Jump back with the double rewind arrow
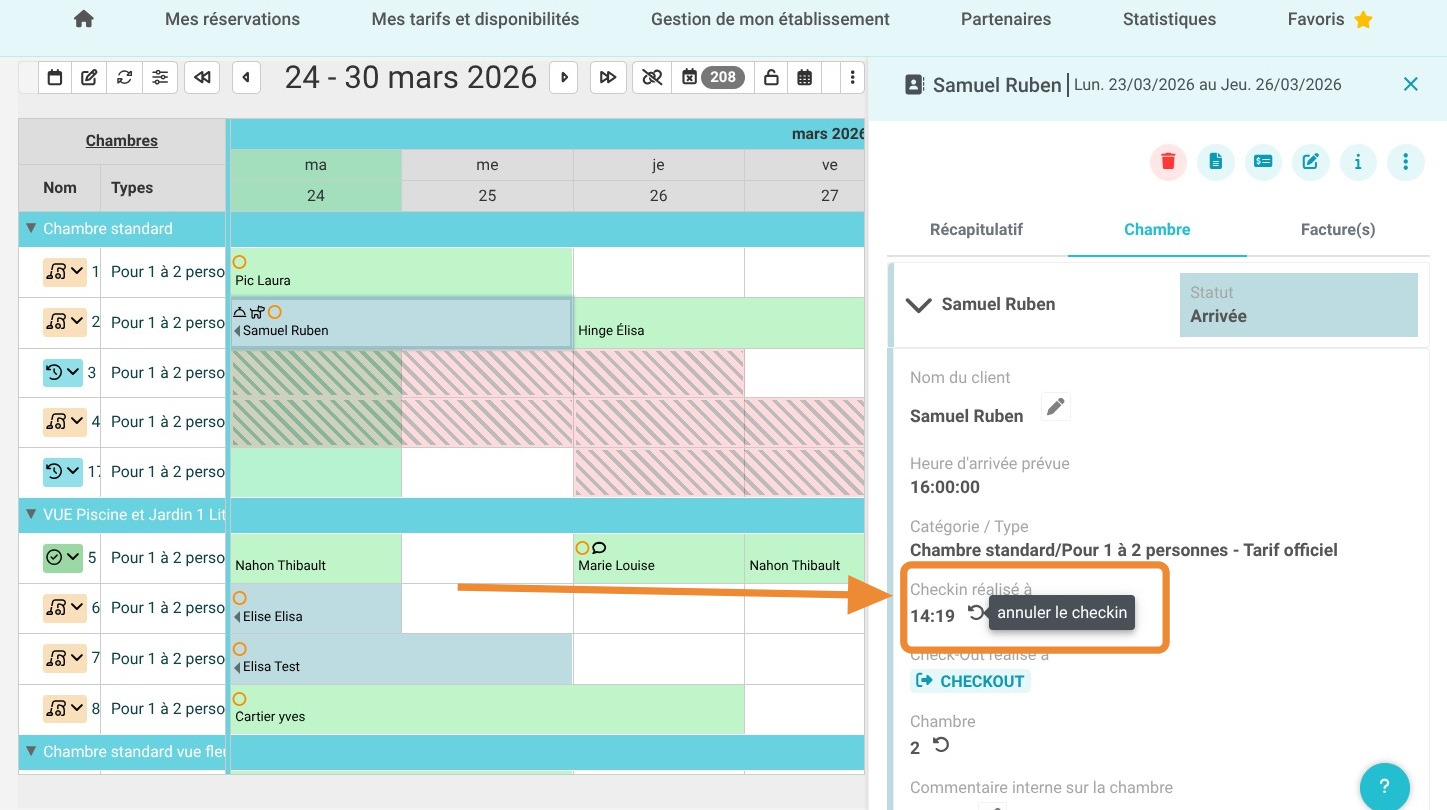This screenshot has height=810, width=1447. [x=202, y=77]
